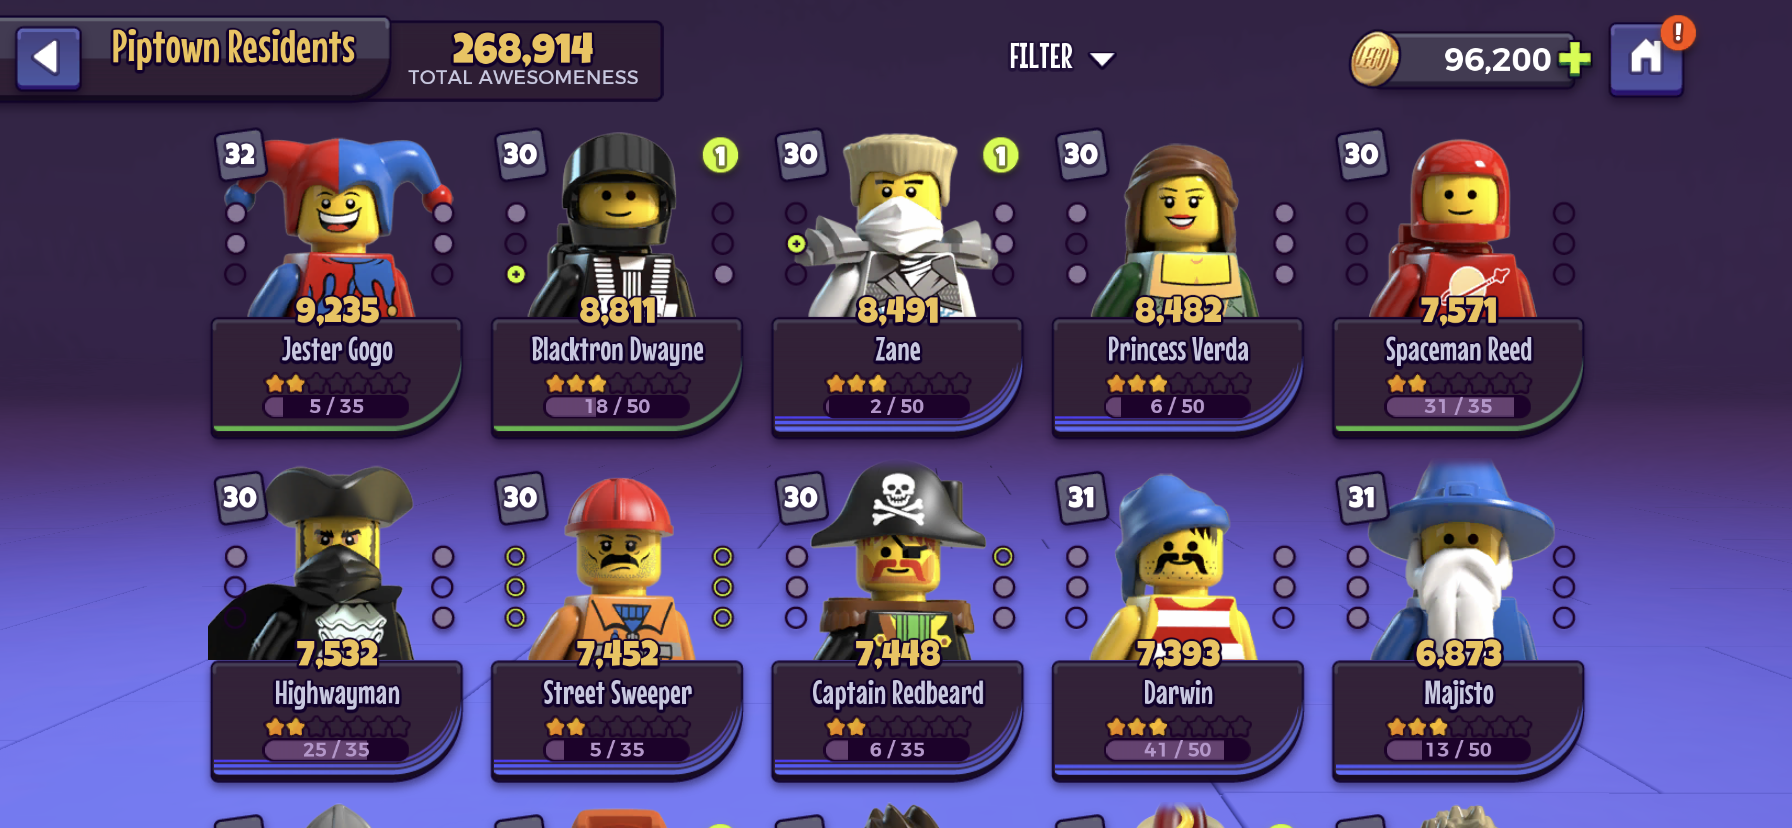Tap the green upgrade badge on Blacktron Dwayne
Screen dimensions: 1792x828
(x=720, y=155)
